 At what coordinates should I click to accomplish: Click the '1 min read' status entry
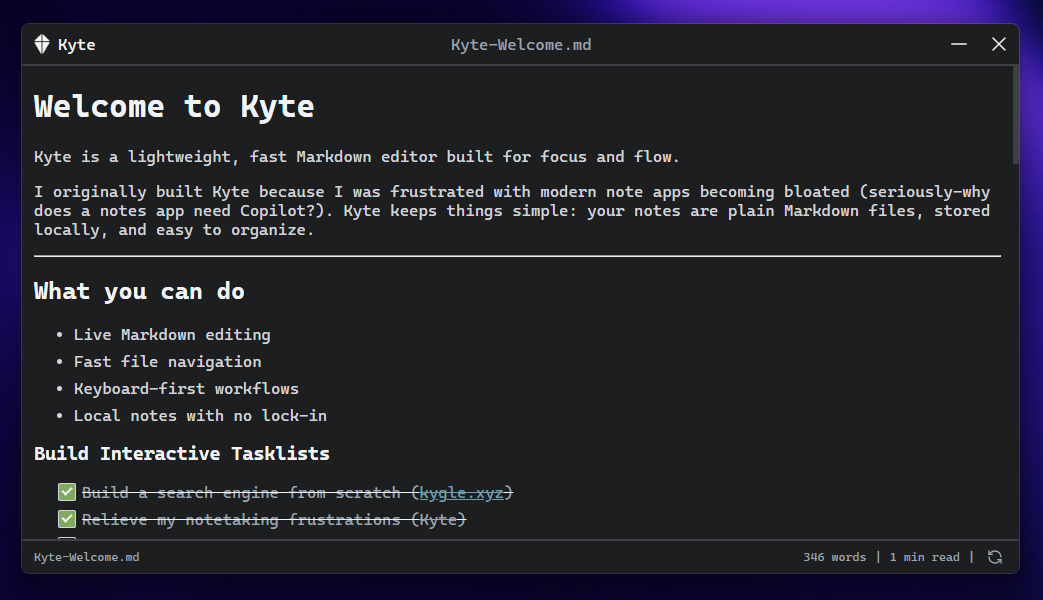click(x=925, y=557)
